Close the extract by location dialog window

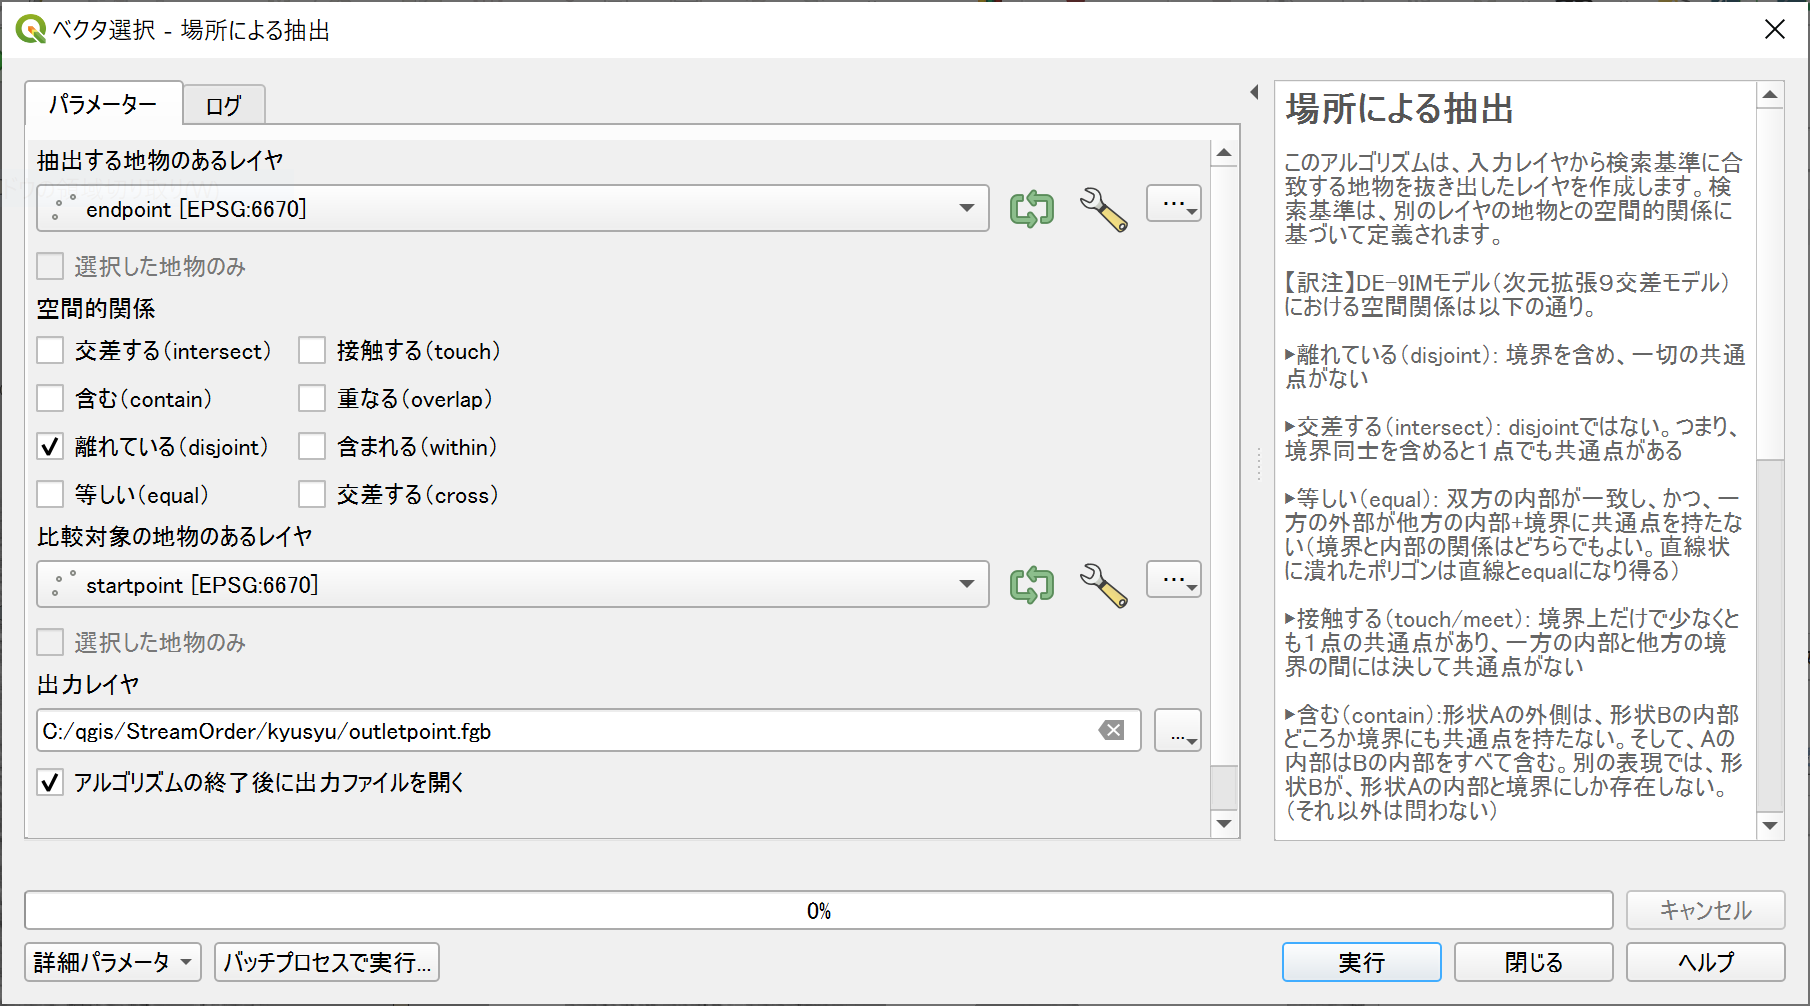coord(1775,29)
